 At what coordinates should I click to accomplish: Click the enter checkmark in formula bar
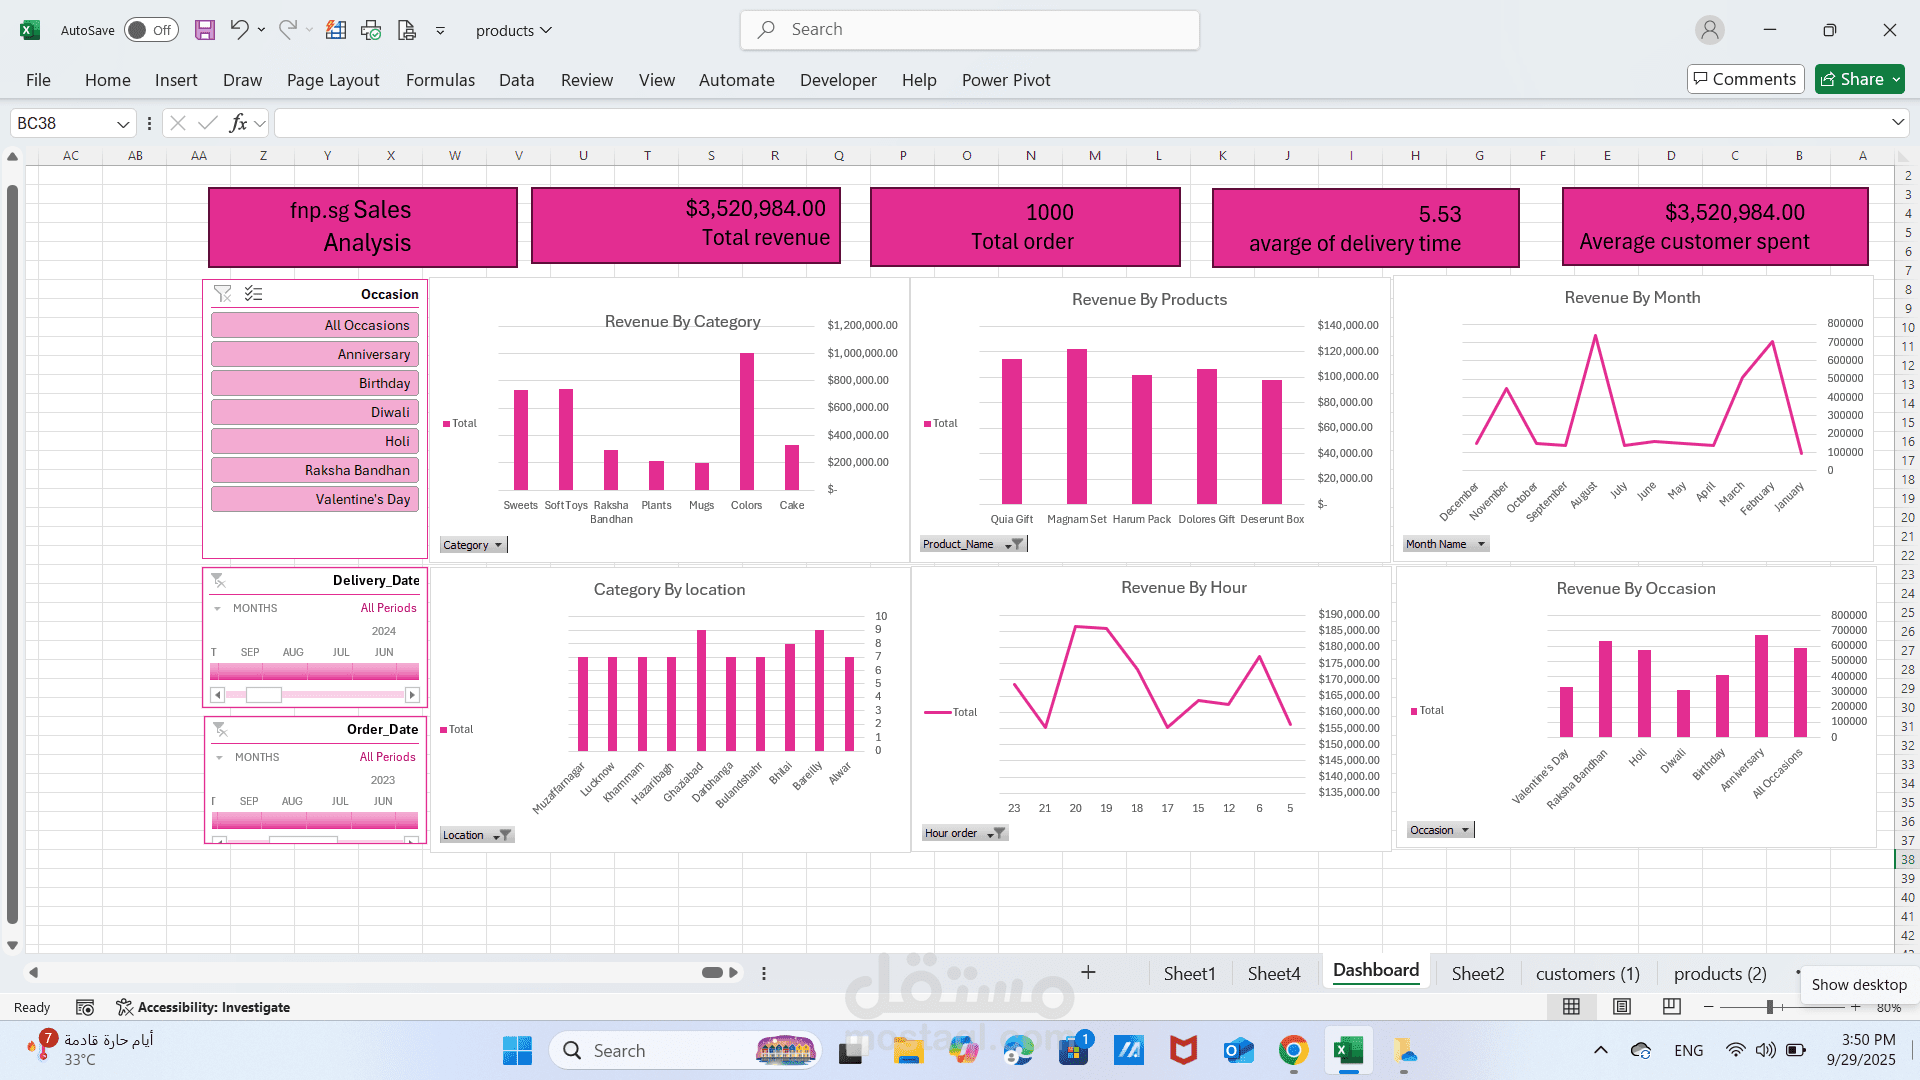pos(208,123)
